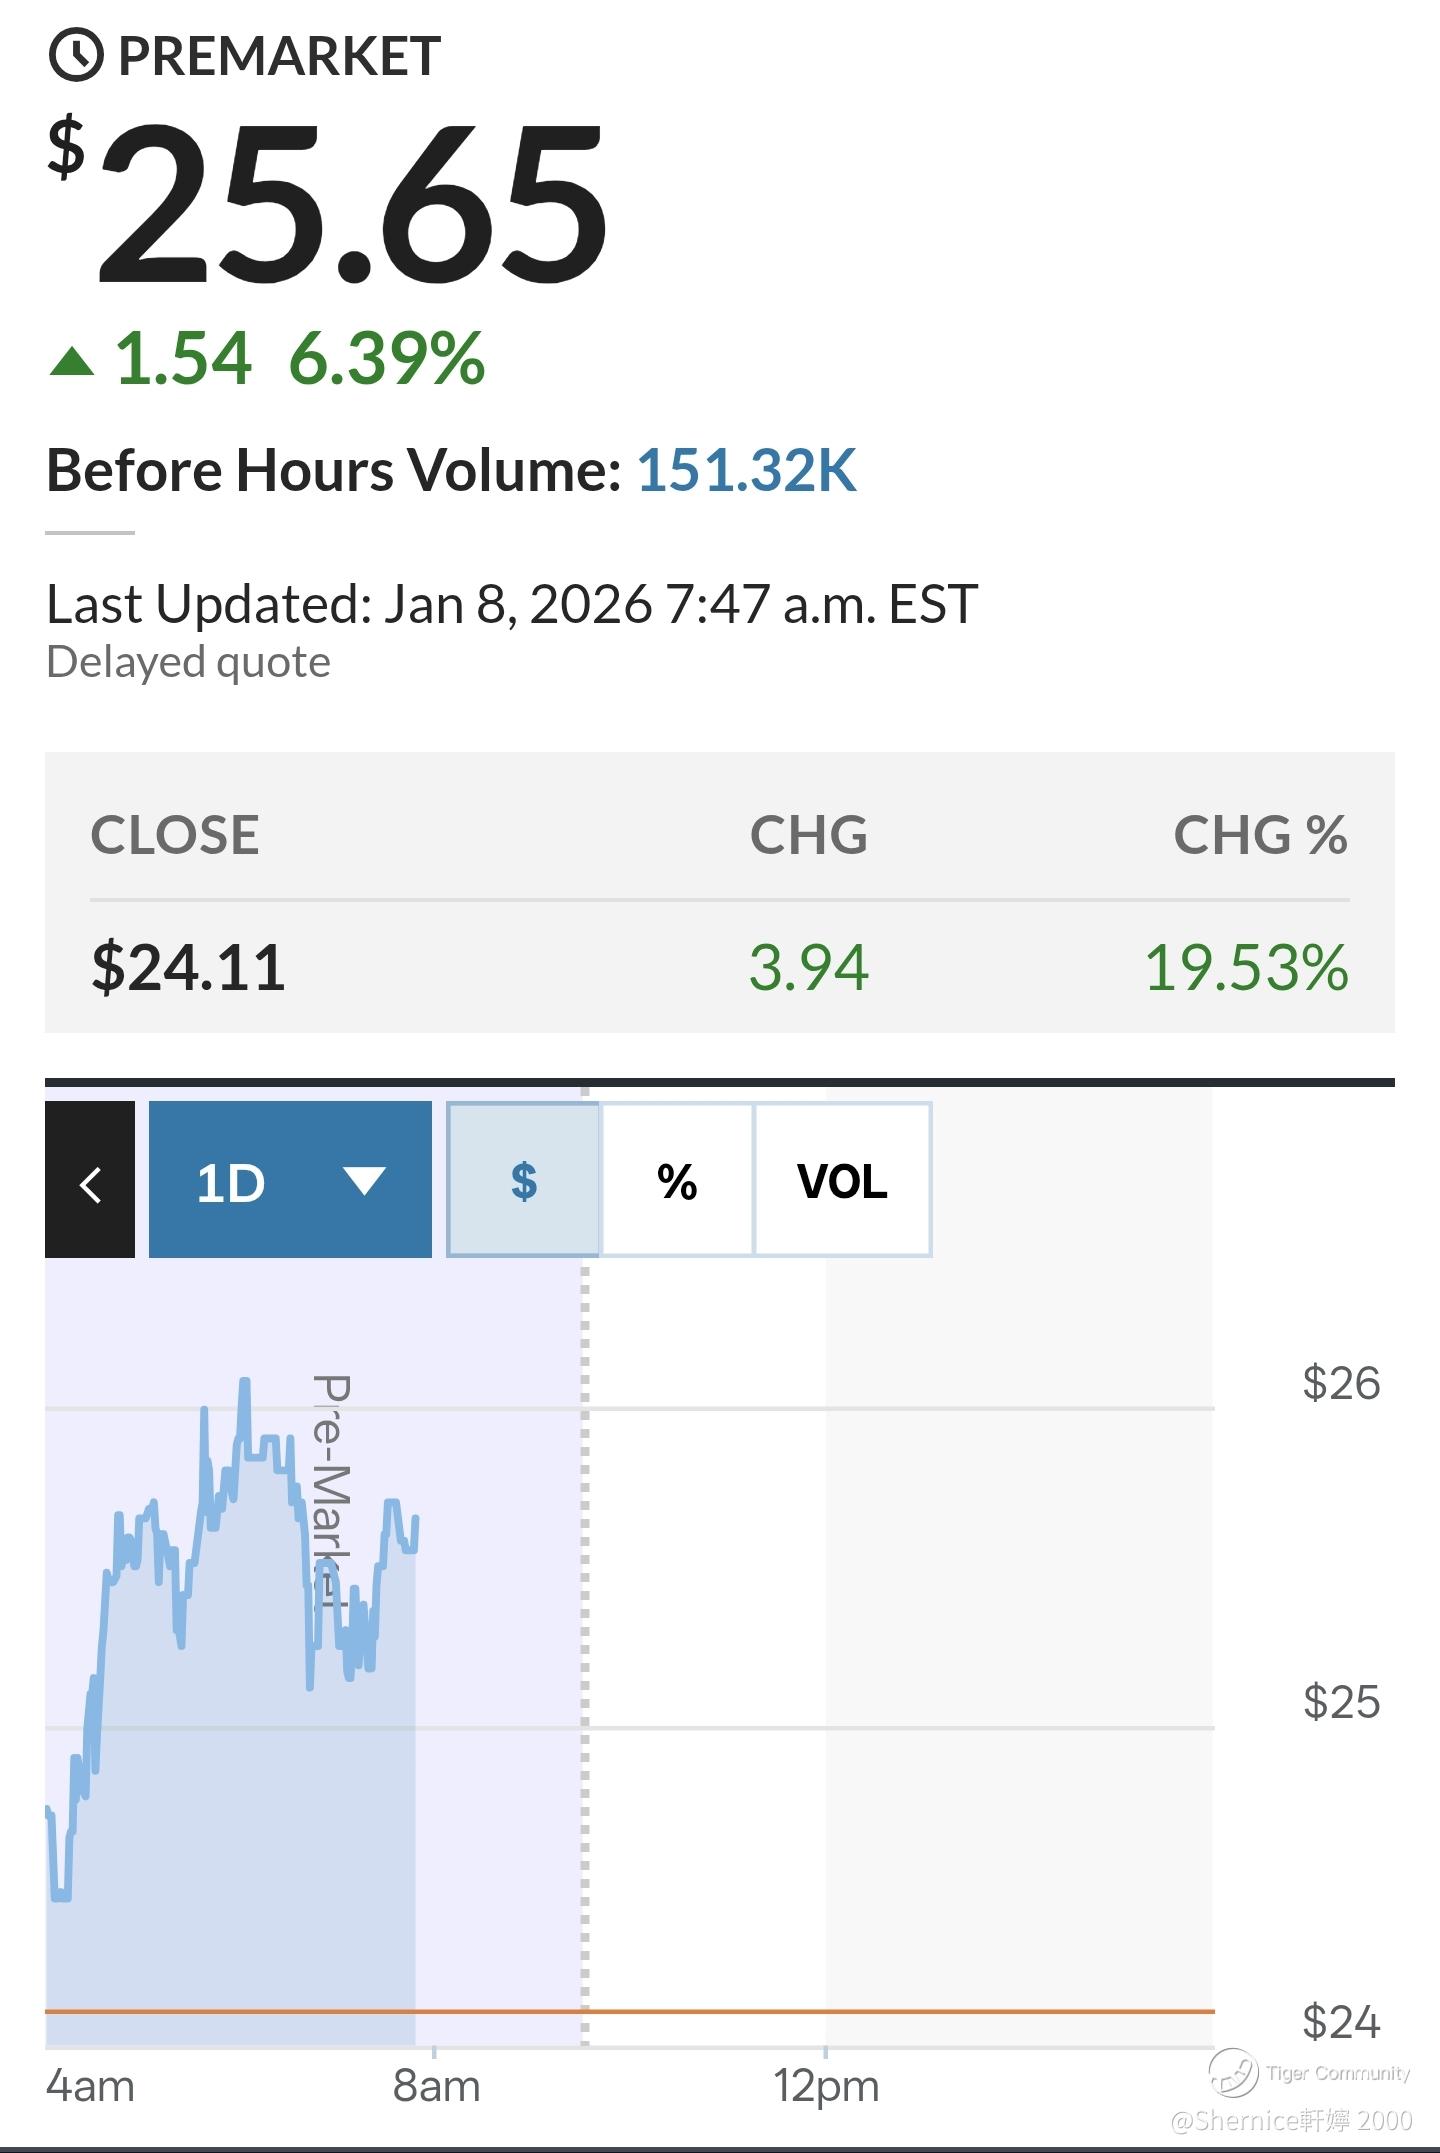Toggle the VOL chart mode
This screenshot has width=1440, height=2153.
point(842,1180)
